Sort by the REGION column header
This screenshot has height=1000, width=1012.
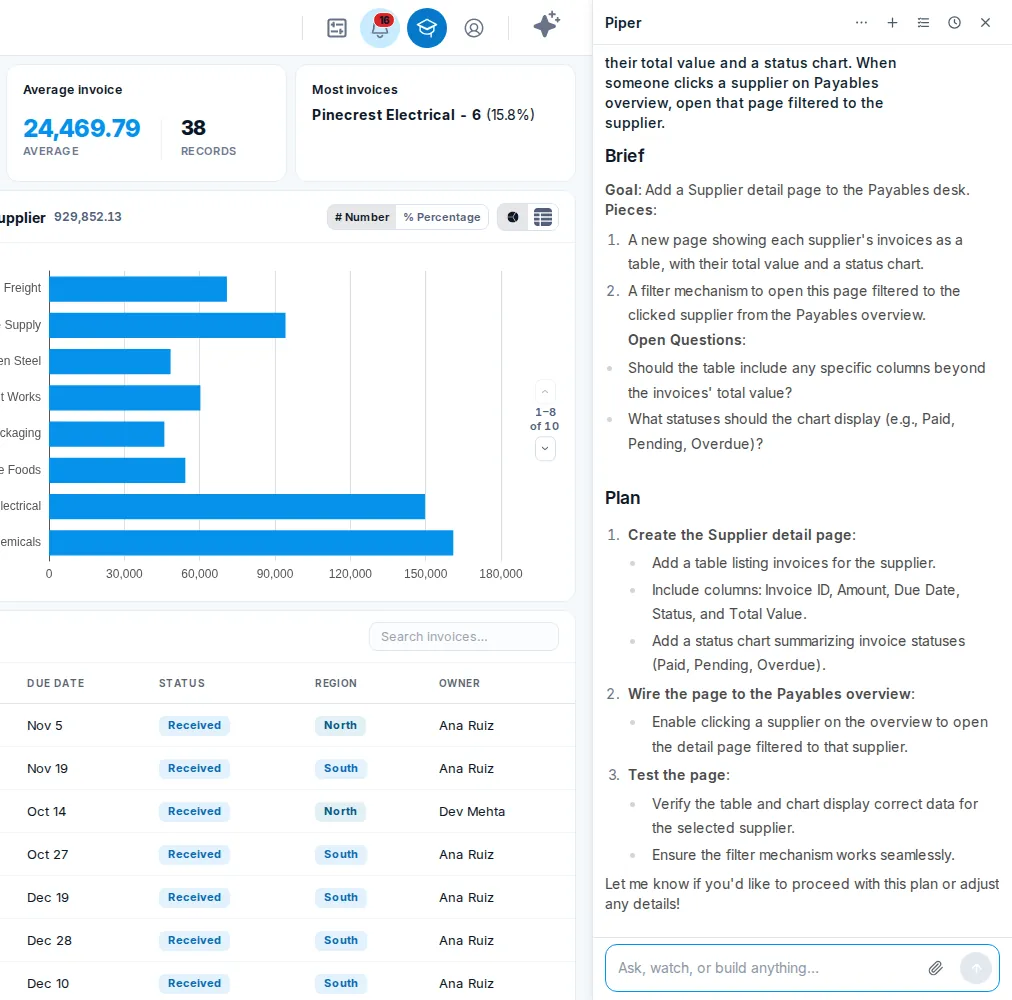pos(336,683)
